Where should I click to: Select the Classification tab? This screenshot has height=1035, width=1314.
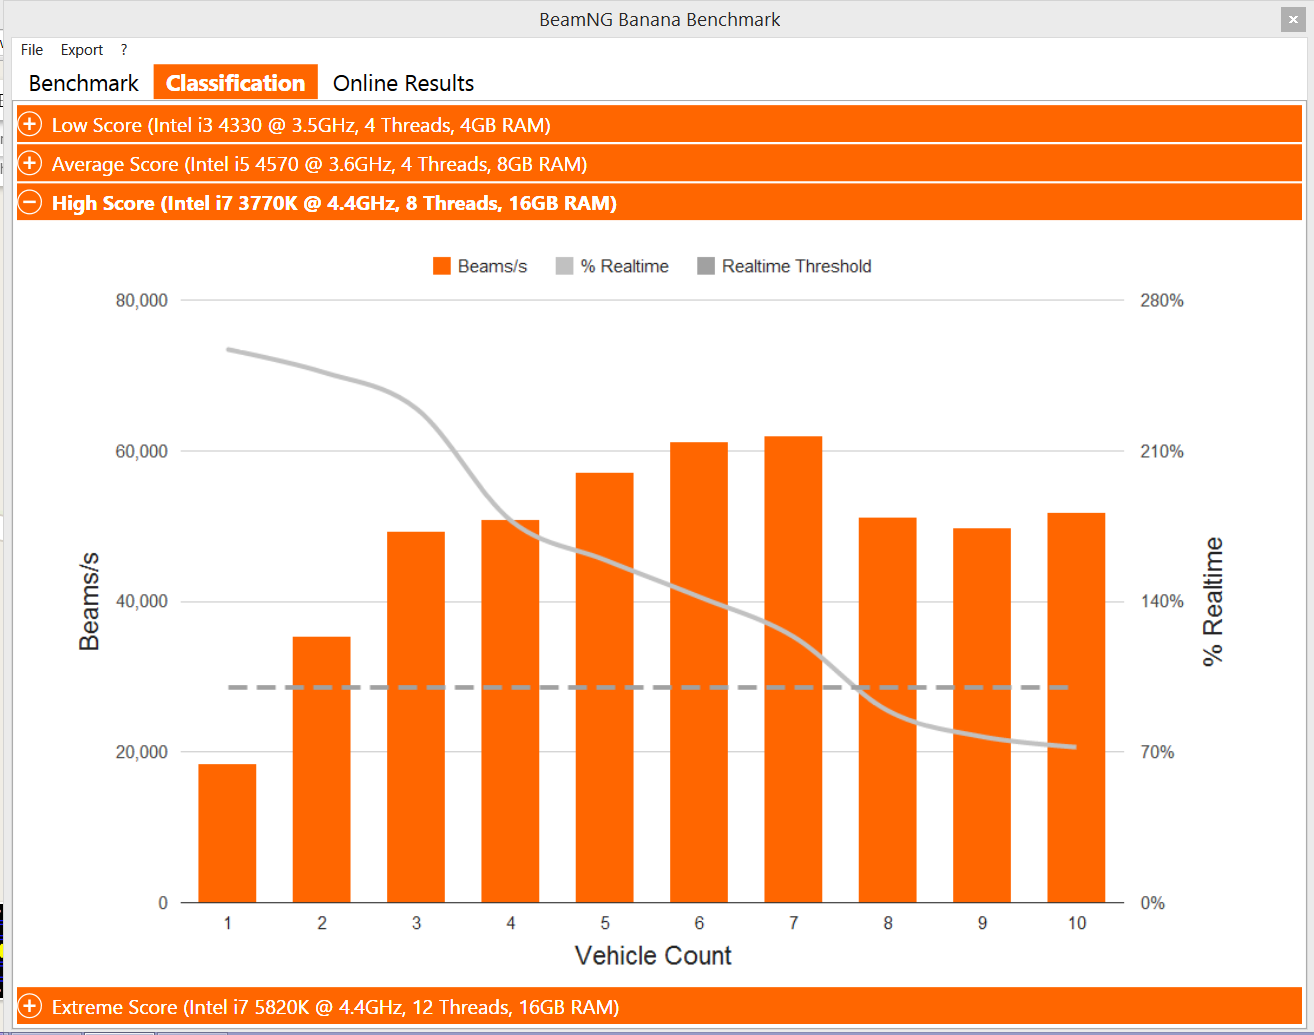pos(236,83)
